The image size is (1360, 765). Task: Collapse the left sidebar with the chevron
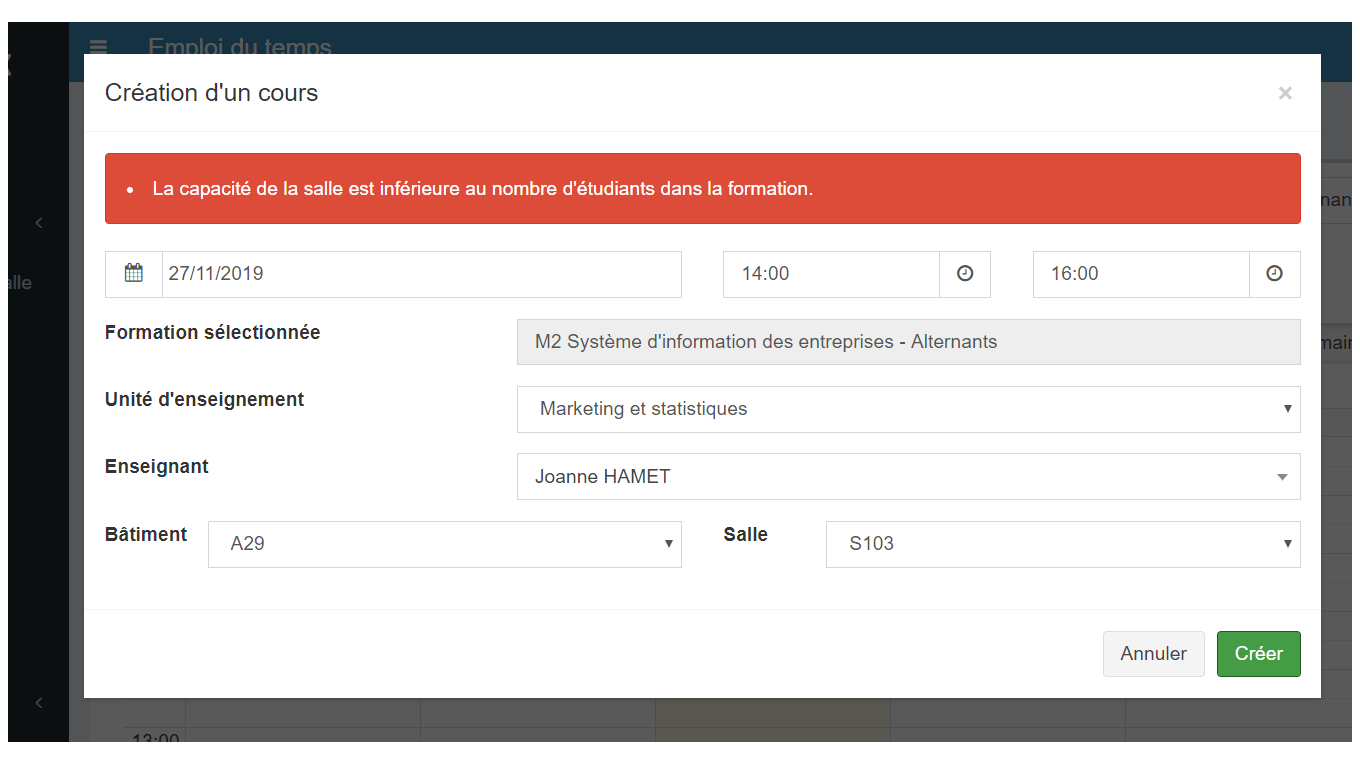coord(38,223)
